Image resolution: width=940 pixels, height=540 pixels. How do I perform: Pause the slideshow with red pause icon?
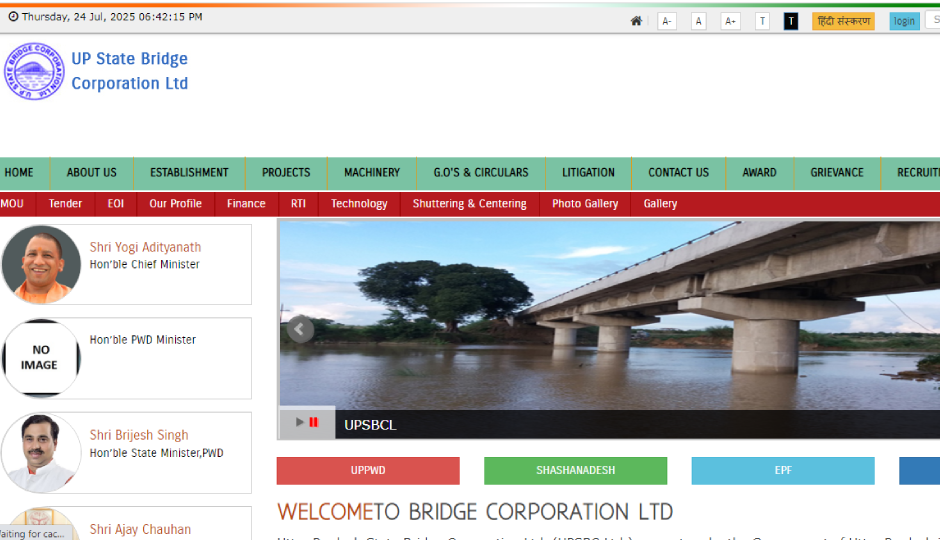click(x=314, y=422)
